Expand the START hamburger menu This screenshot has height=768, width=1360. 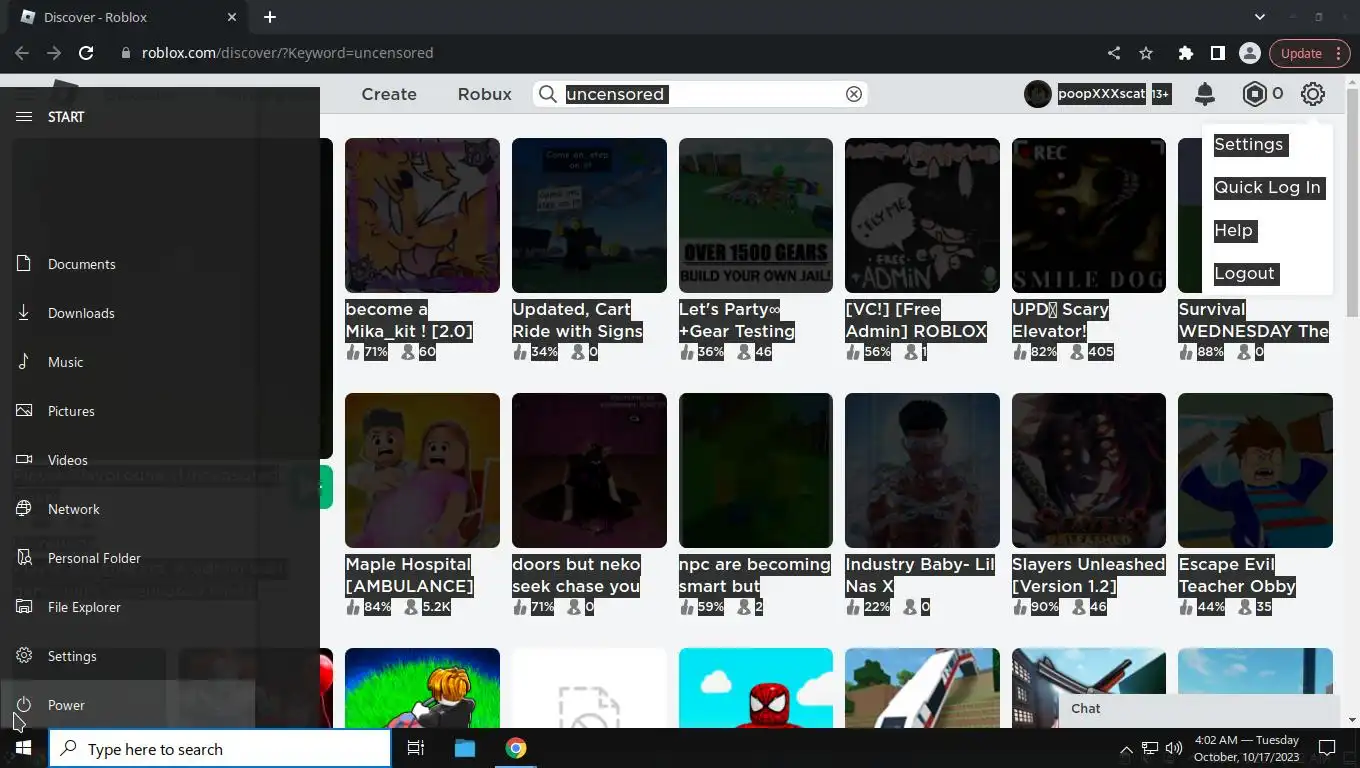(x=24, y=117)
